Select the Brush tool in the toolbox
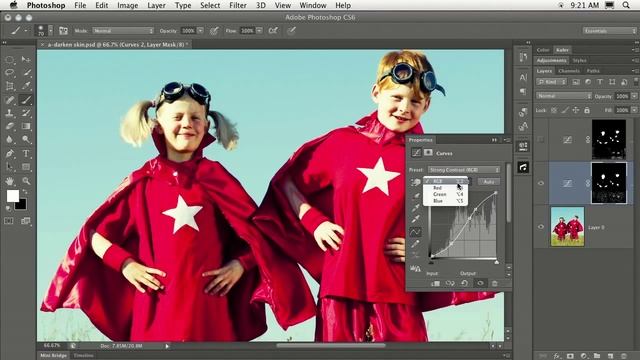The width and height of the screenshot is (640, 360). click(x=26, y=100)
